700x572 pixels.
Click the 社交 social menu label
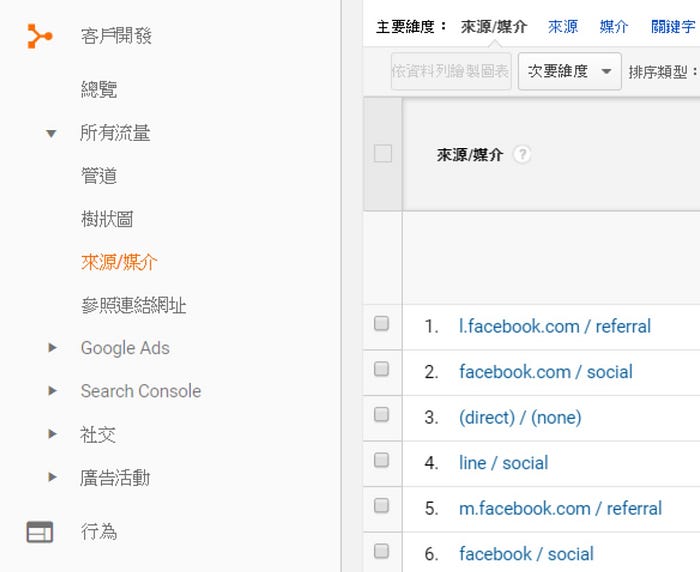click(x=98, y=434)
